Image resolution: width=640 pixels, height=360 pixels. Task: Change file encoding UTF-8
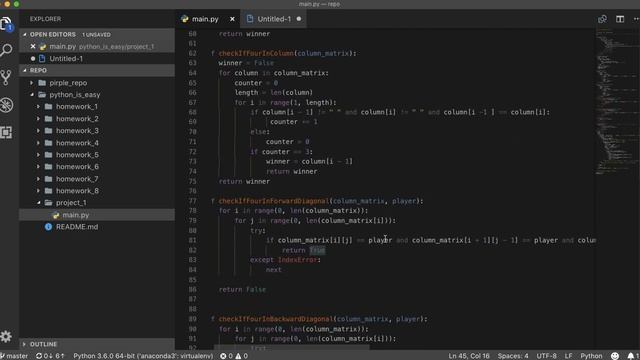pyautogui.click(x=546, y=356)
